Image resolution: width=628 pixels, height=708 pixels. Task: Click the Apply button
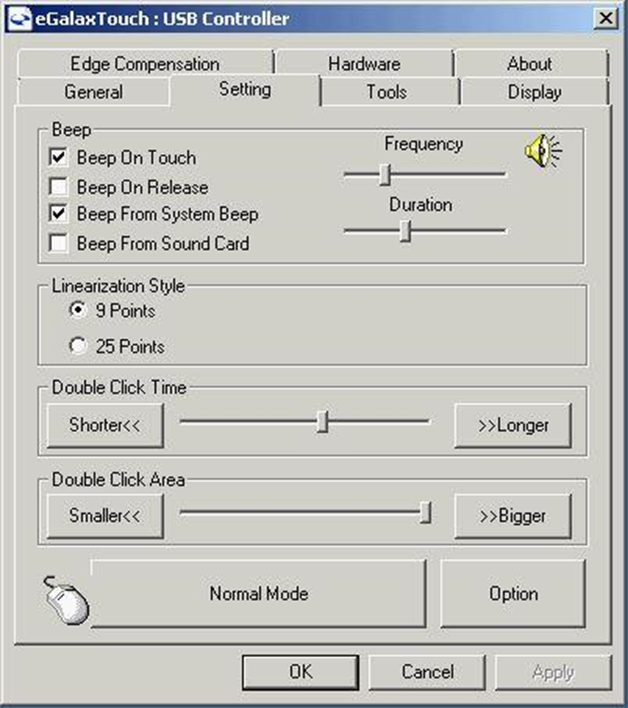(554, 672)
